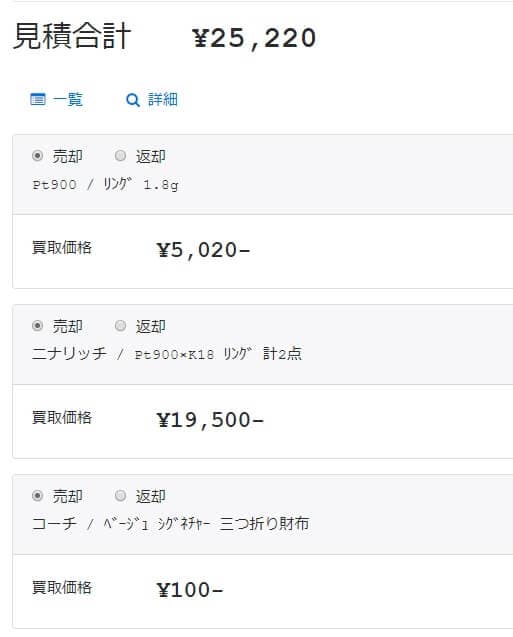Click the ニナリッチ Pt900×K18 item description
The height and width of the screenshot is (637, 513).
point(167,353)
